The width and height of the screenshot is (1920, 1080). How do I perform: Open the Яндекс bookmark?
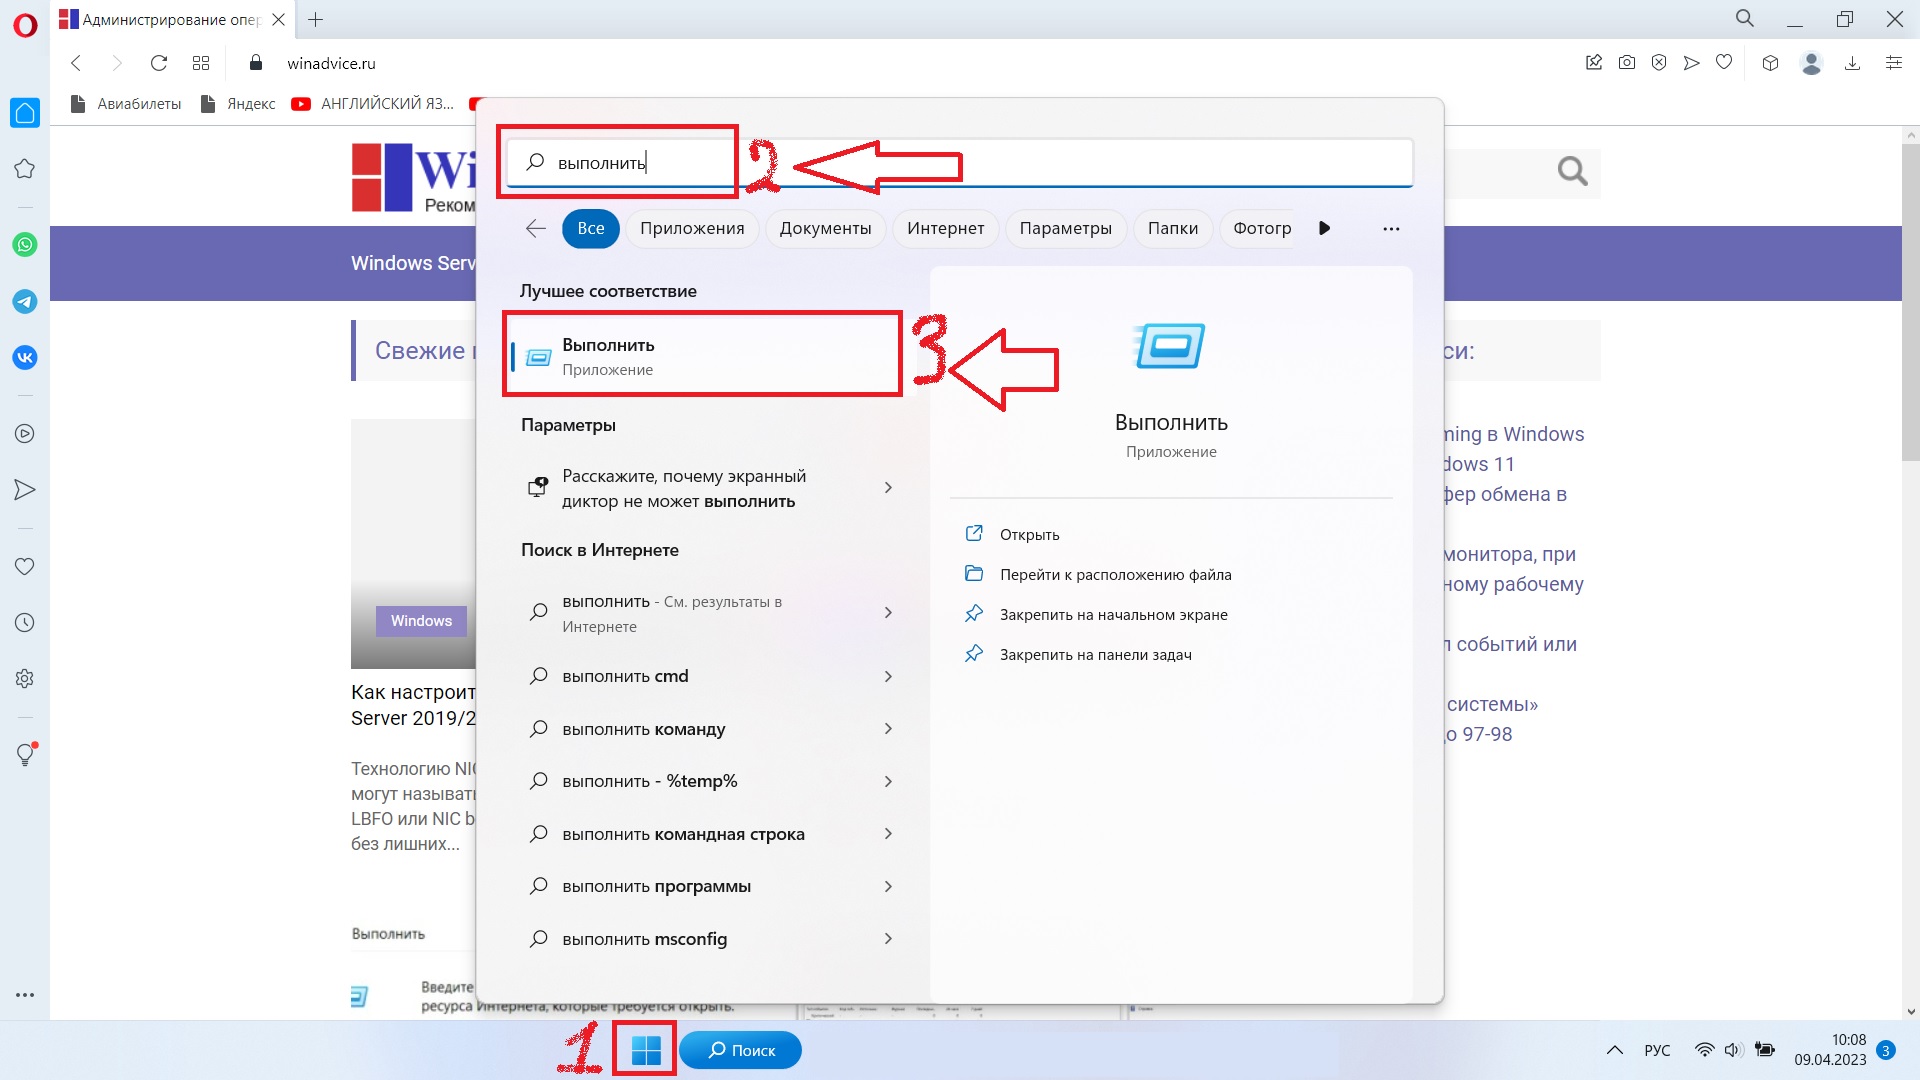coord(238,104)
